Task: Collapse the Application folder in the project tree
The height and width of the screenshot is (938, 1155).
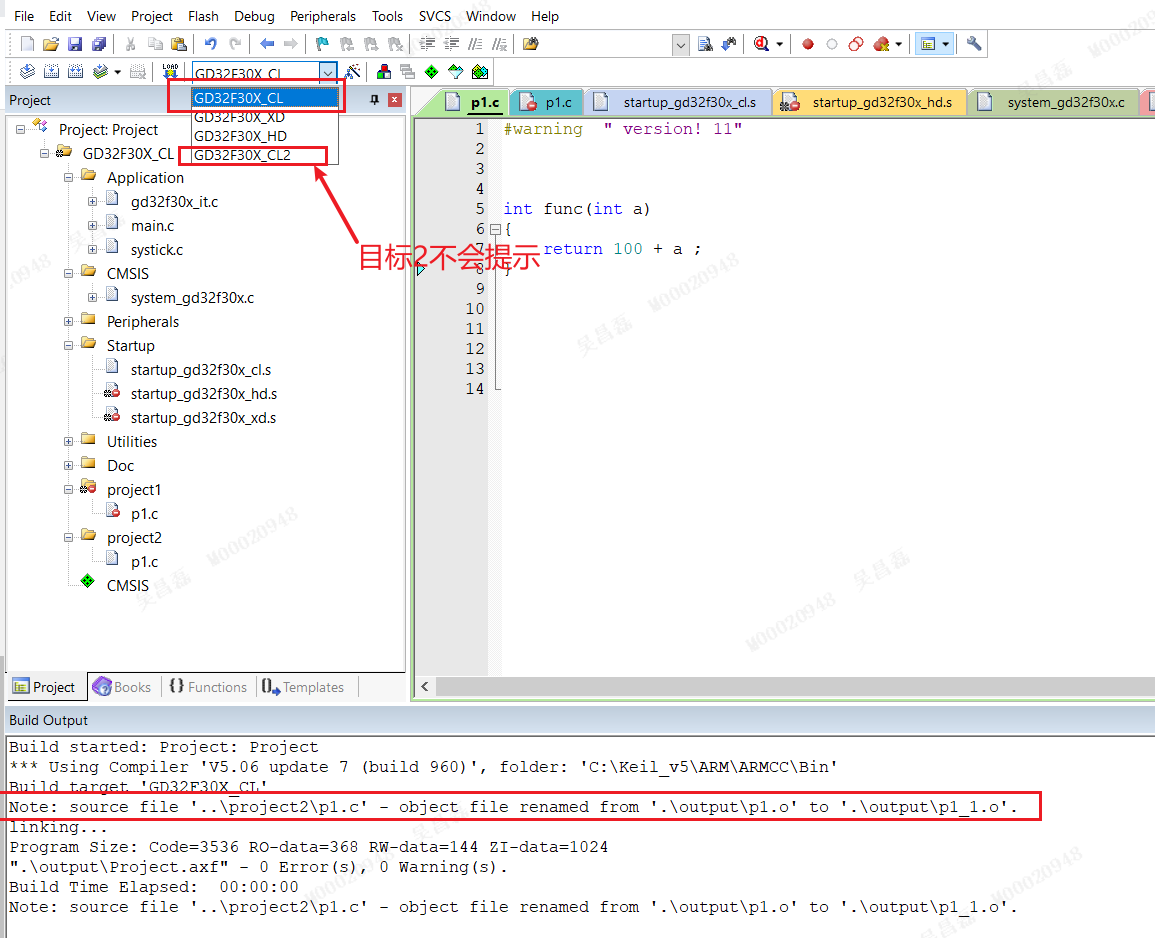Action: click(69, 178)
